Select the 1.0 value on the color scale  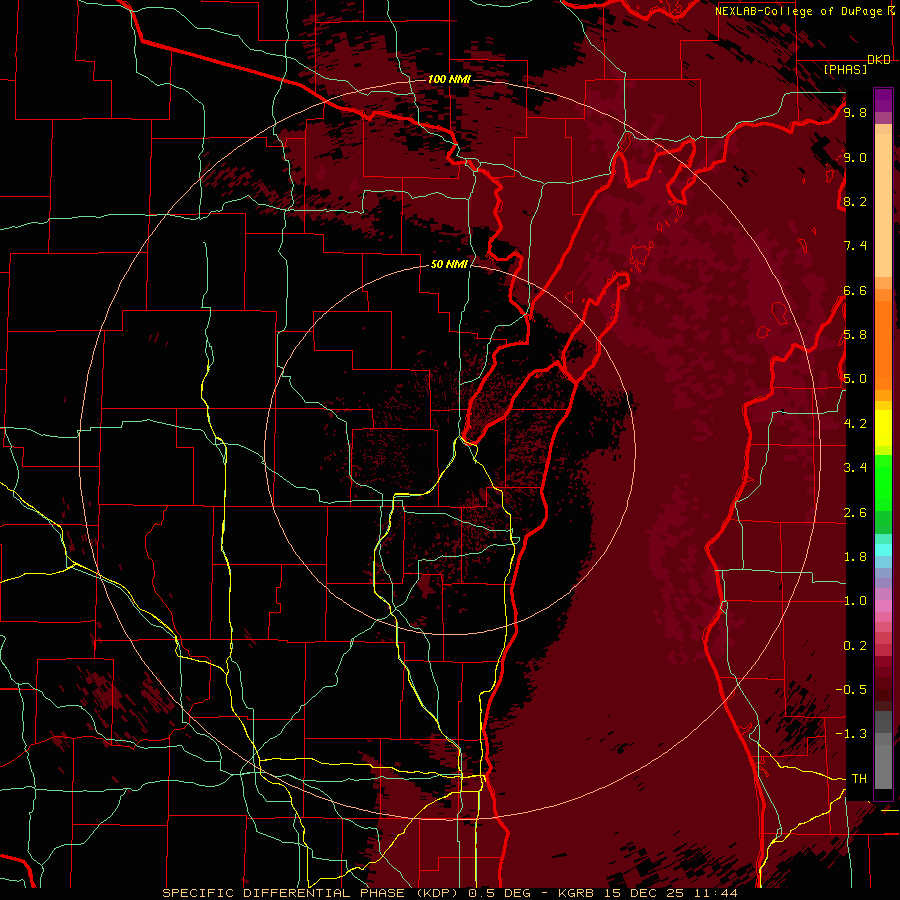coord(855,601)
